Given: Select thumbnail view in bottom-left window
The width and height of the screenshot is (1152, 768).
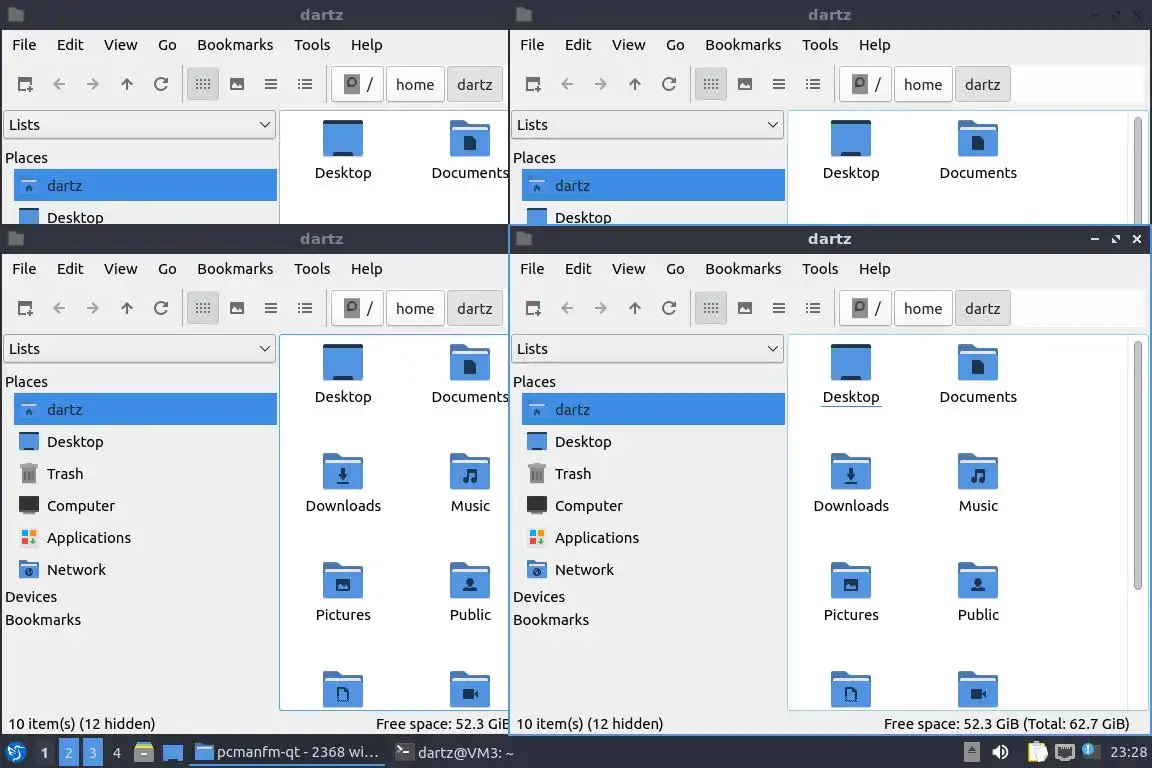Looking at the screenshot, I should (x=237, y=308).
